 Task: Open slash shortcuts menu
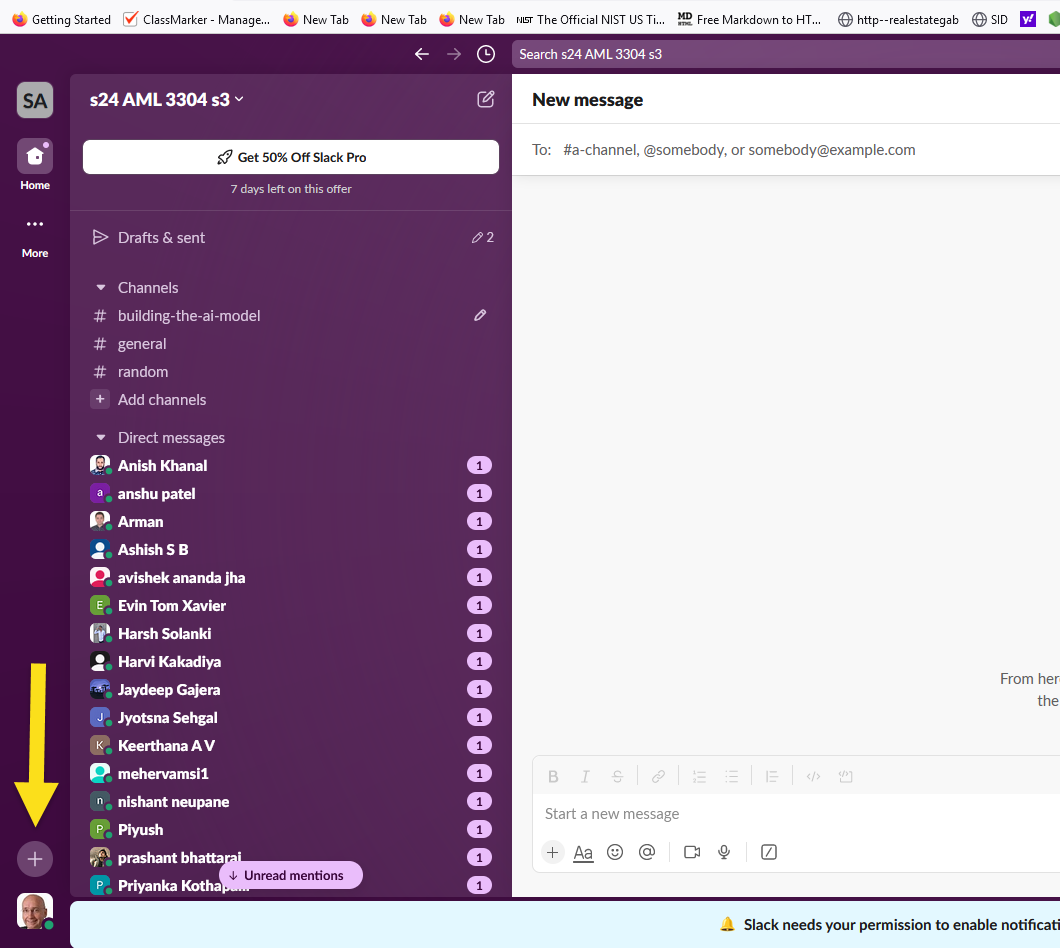[x=769, y=852]
